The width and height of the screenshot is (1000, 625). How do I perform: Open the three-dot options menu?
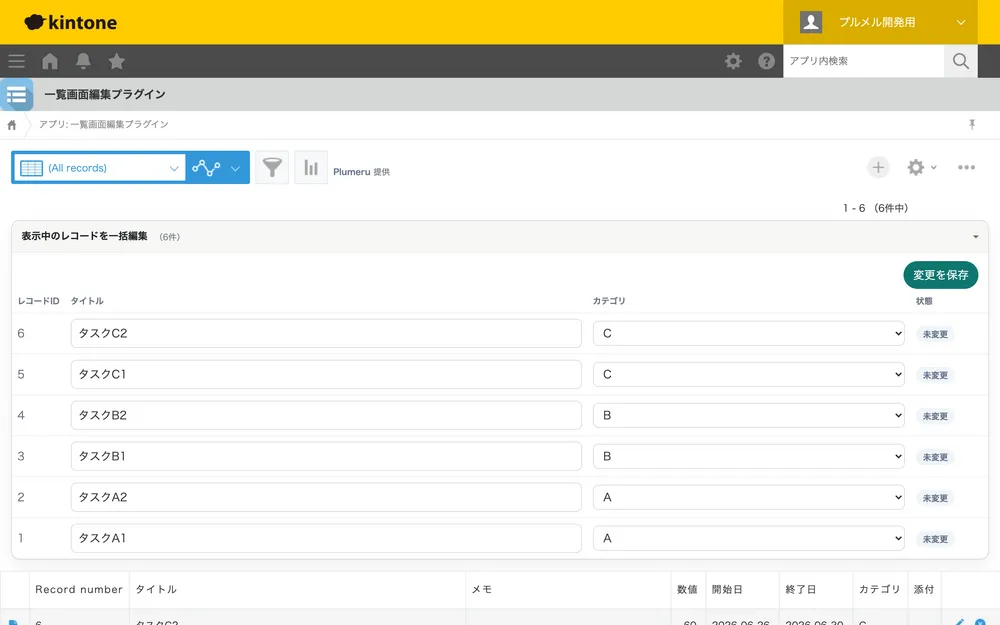tap(966, 168)
